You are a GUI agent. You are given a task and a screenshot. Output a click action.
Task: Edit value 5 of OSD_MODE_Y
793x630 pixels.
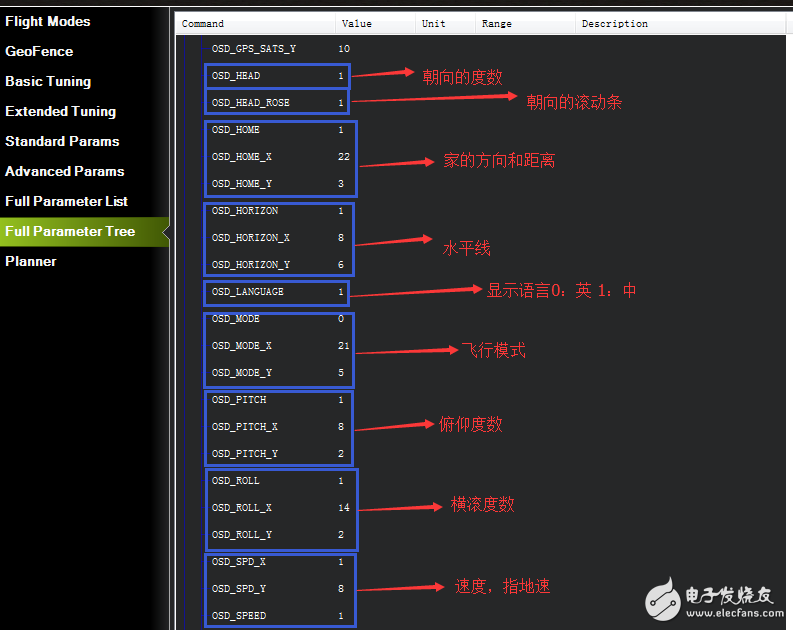click(341, 373)
